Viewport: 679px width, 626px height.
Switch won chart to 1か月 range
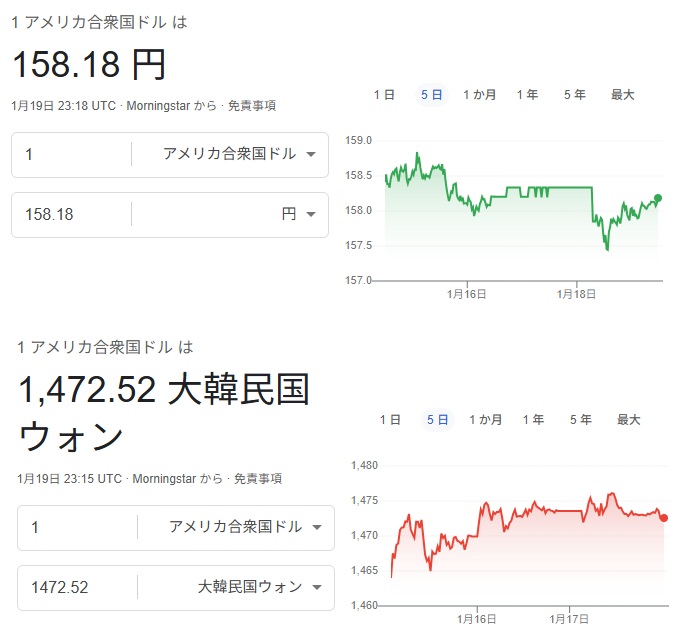point(485,419)
